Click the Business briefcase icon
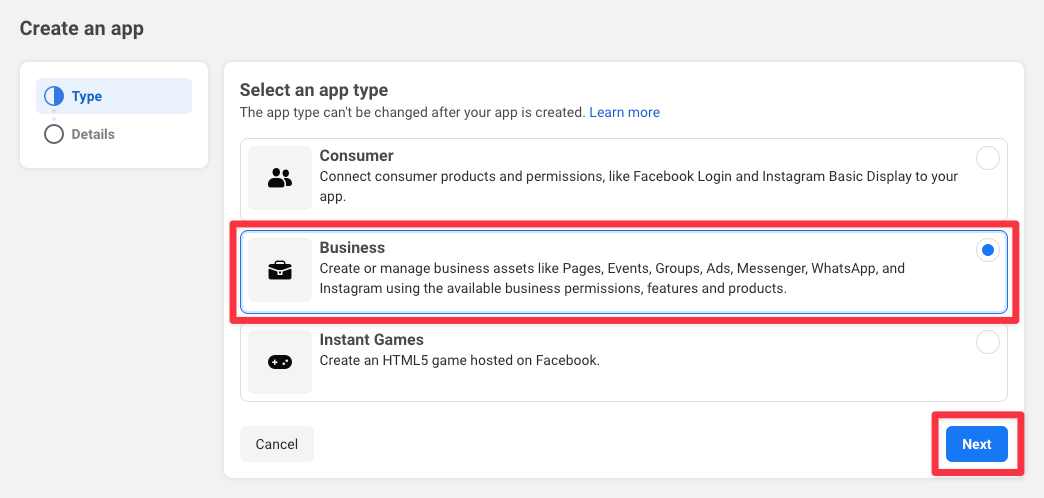This screenshot has height=498, width=1044. coord(280,270)
